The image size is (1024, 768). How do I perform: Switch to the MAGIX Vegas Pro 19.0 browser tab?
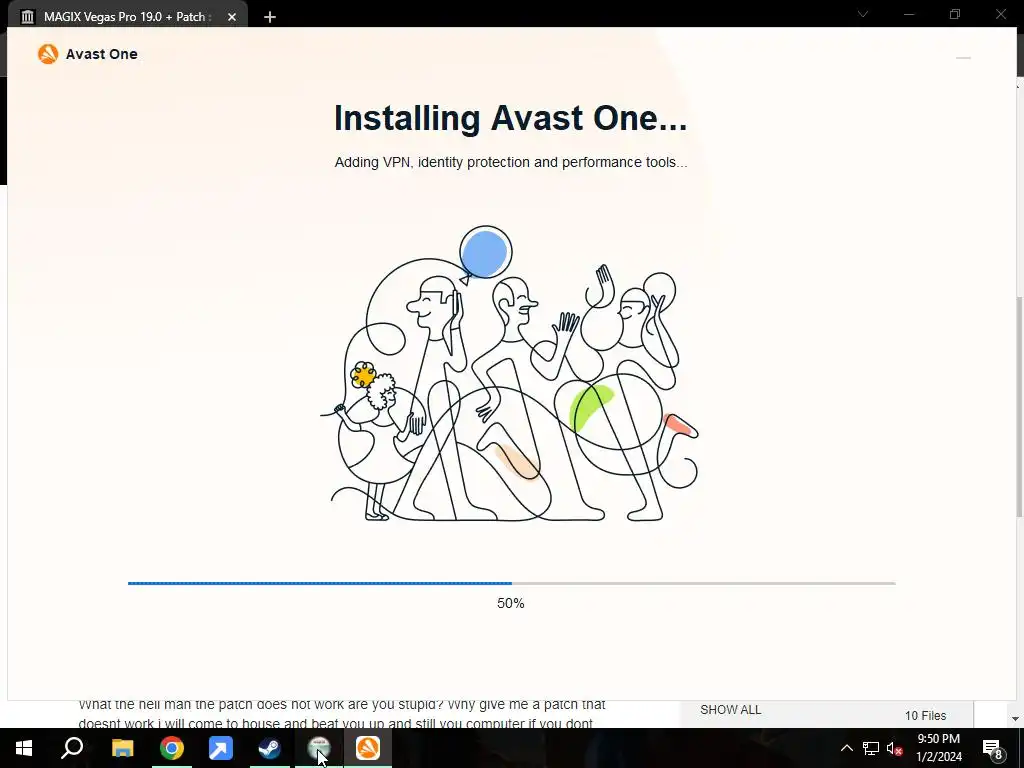tap(124, 17)
